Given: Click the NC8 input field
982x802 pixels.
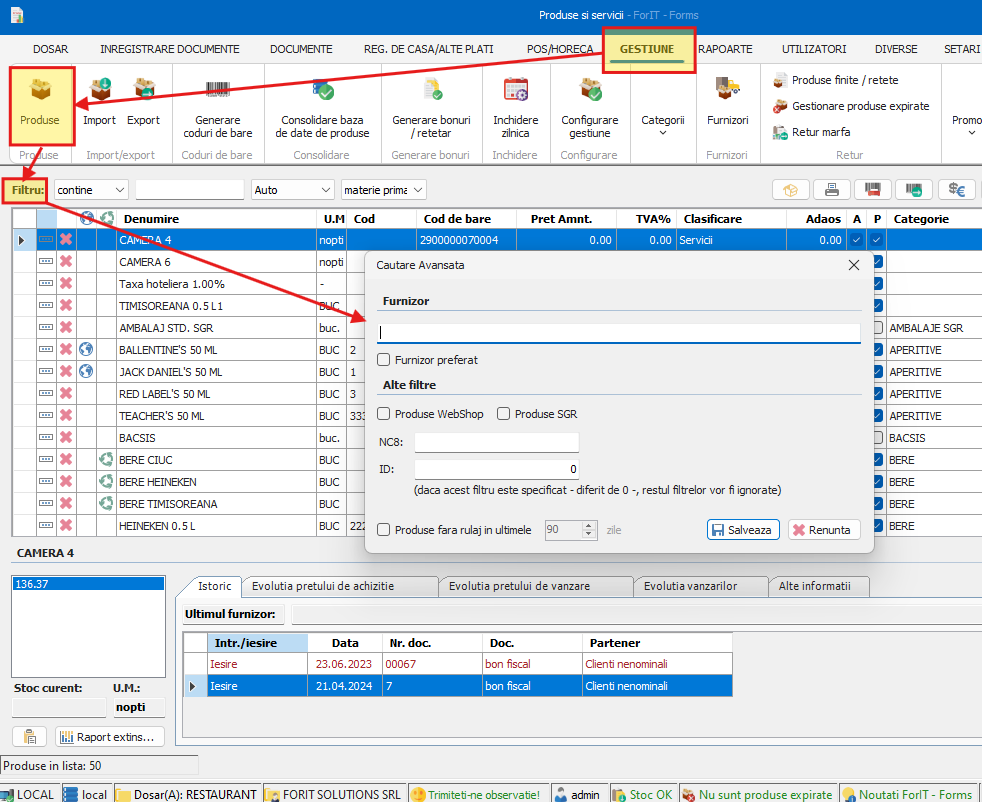Looking at the screenshot, I should pyautogui.click(x=497, y=442).
